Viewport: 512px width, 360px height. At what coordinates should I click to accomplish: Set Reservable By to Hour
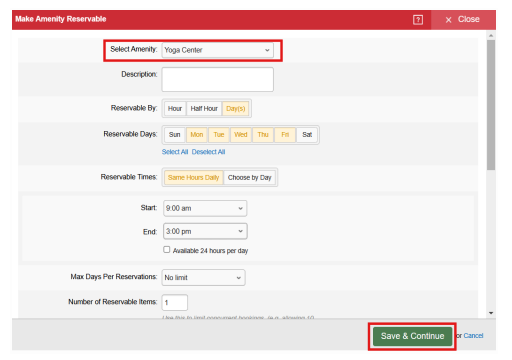[x=175, y=108]
